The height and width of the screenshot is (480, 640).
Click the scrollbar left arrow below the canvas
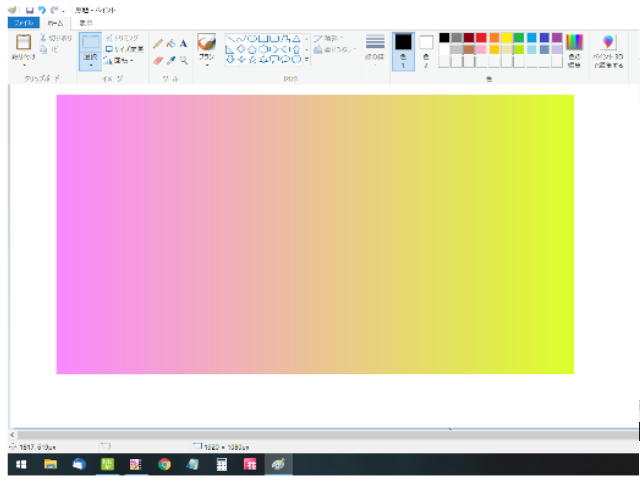[13, 434]
